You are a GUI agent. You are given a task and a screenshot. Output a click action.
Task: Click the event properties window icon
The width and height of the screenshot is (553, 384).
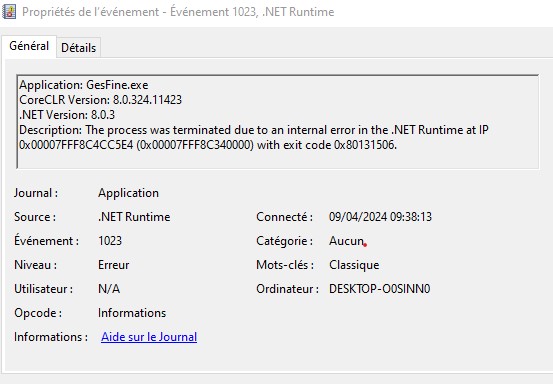[9, 12]
